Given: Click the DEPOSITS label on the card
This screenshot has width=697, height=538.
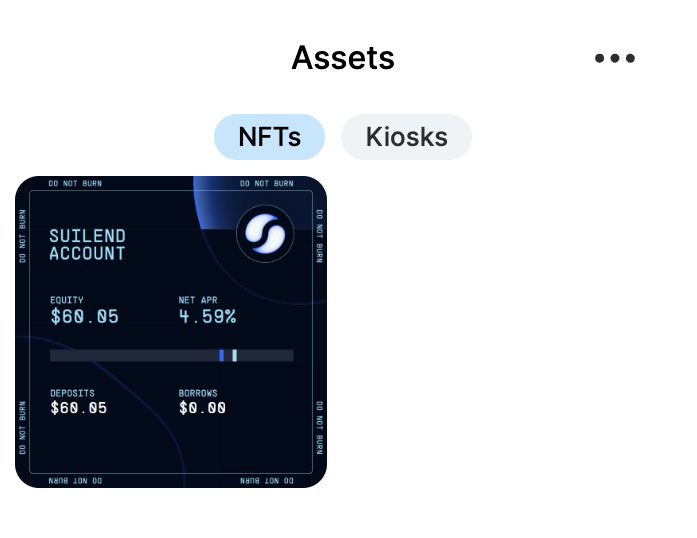Looking at the screenshot, I should tap(72, 393).
